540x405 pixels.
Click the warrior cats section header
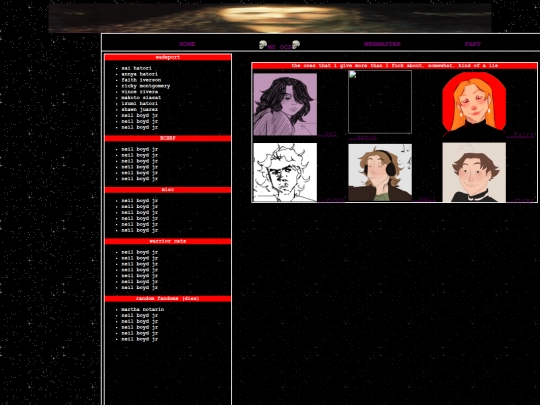pyautogui.click(x=168, y=241)
